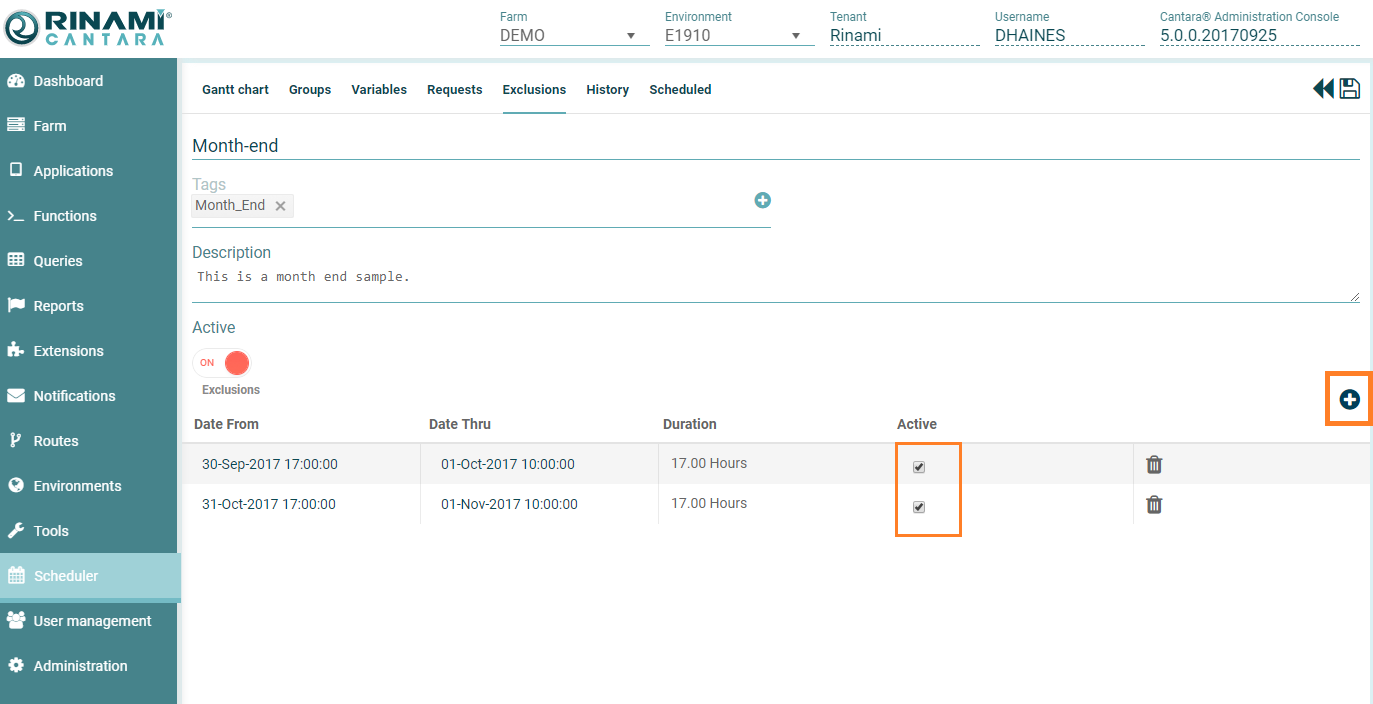Screen dimensions: 1373x704
Task: Open the Administration section
Action: 80,666
